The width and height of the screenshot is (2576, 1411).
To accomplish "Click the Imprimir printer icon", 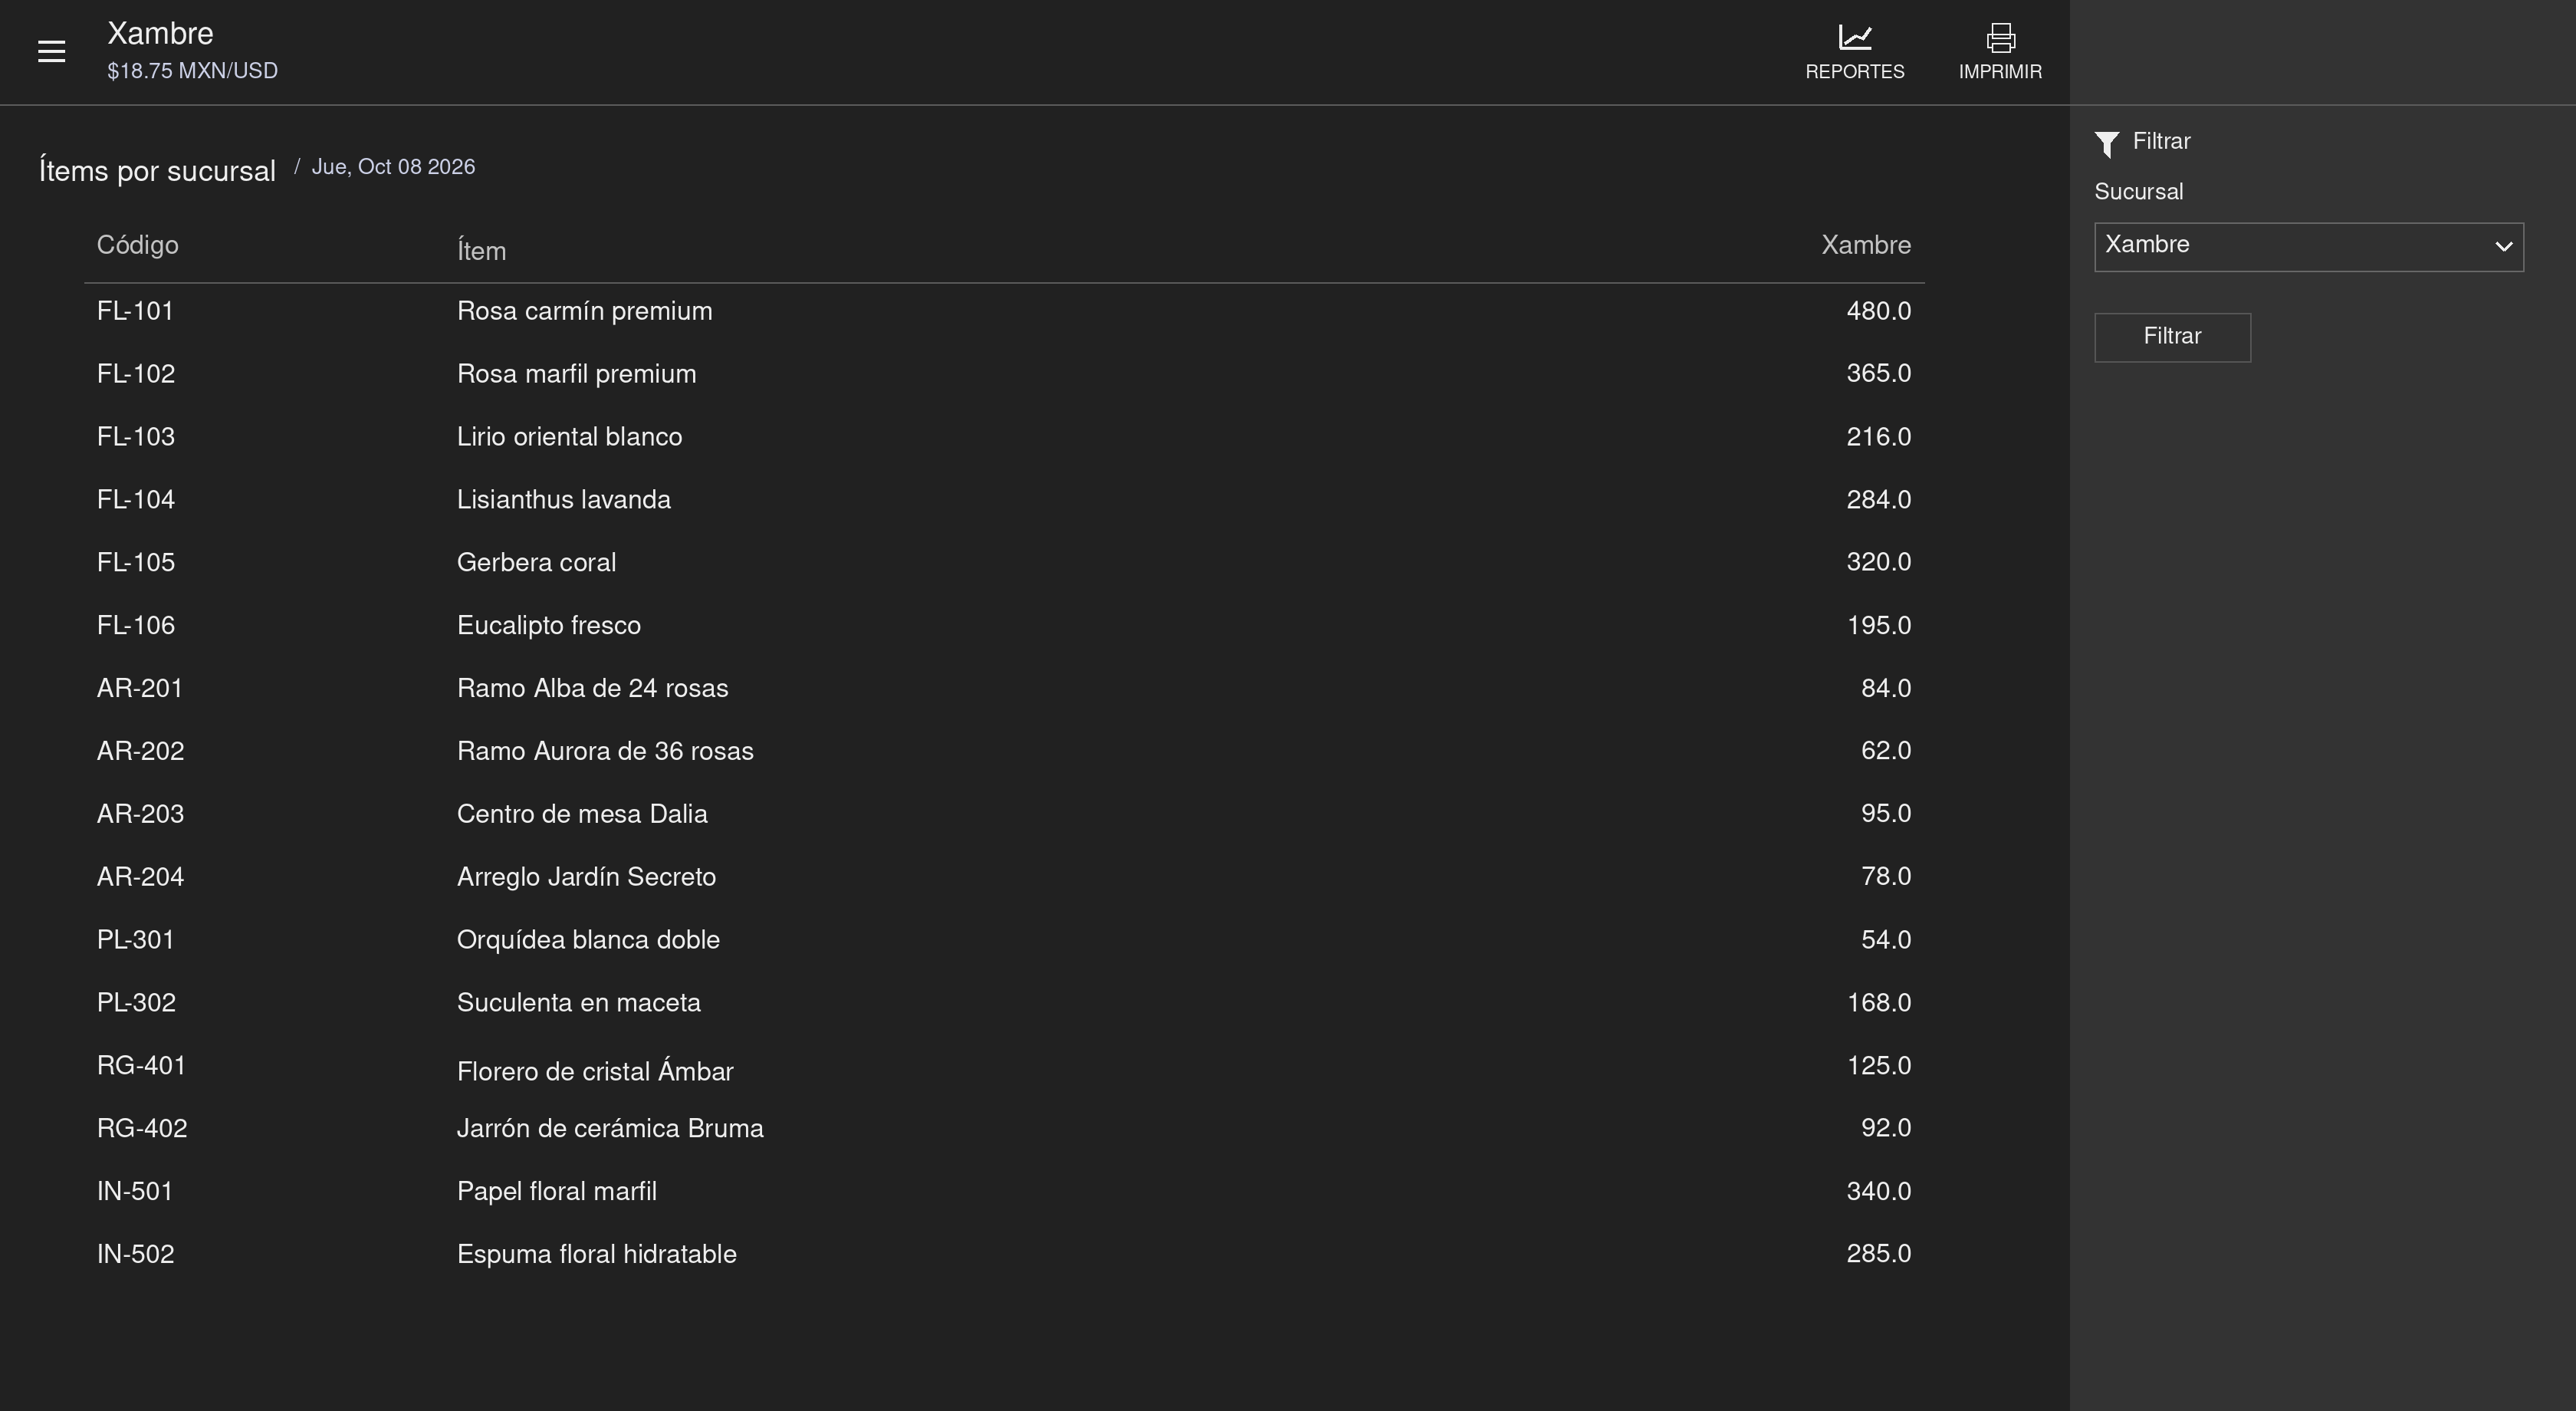I will tap(2000, 38).
